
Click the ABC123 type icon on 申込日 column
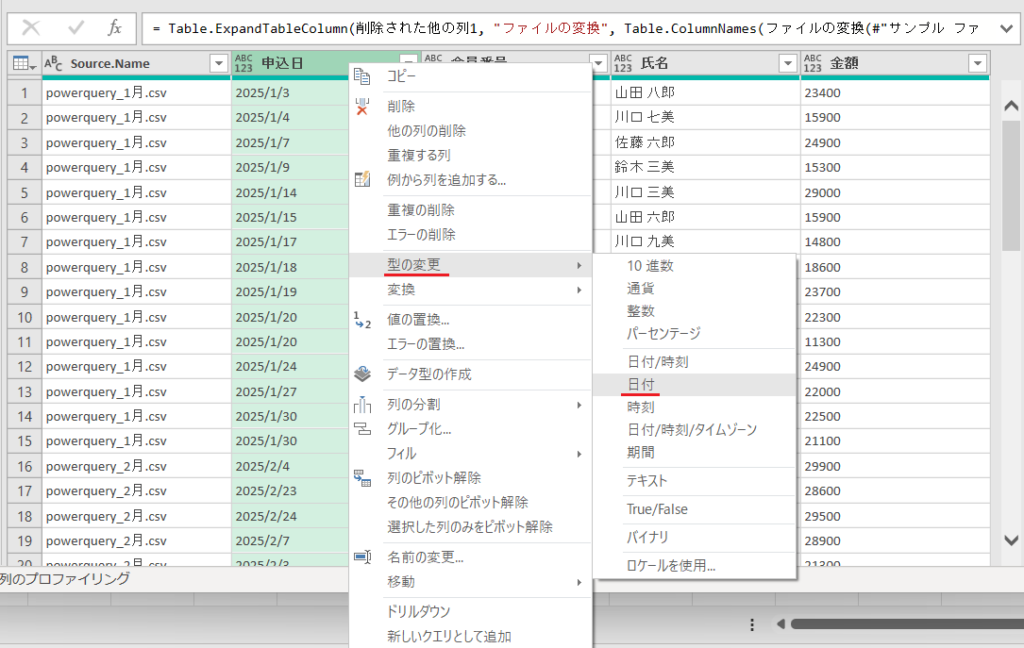click(242, 62)
